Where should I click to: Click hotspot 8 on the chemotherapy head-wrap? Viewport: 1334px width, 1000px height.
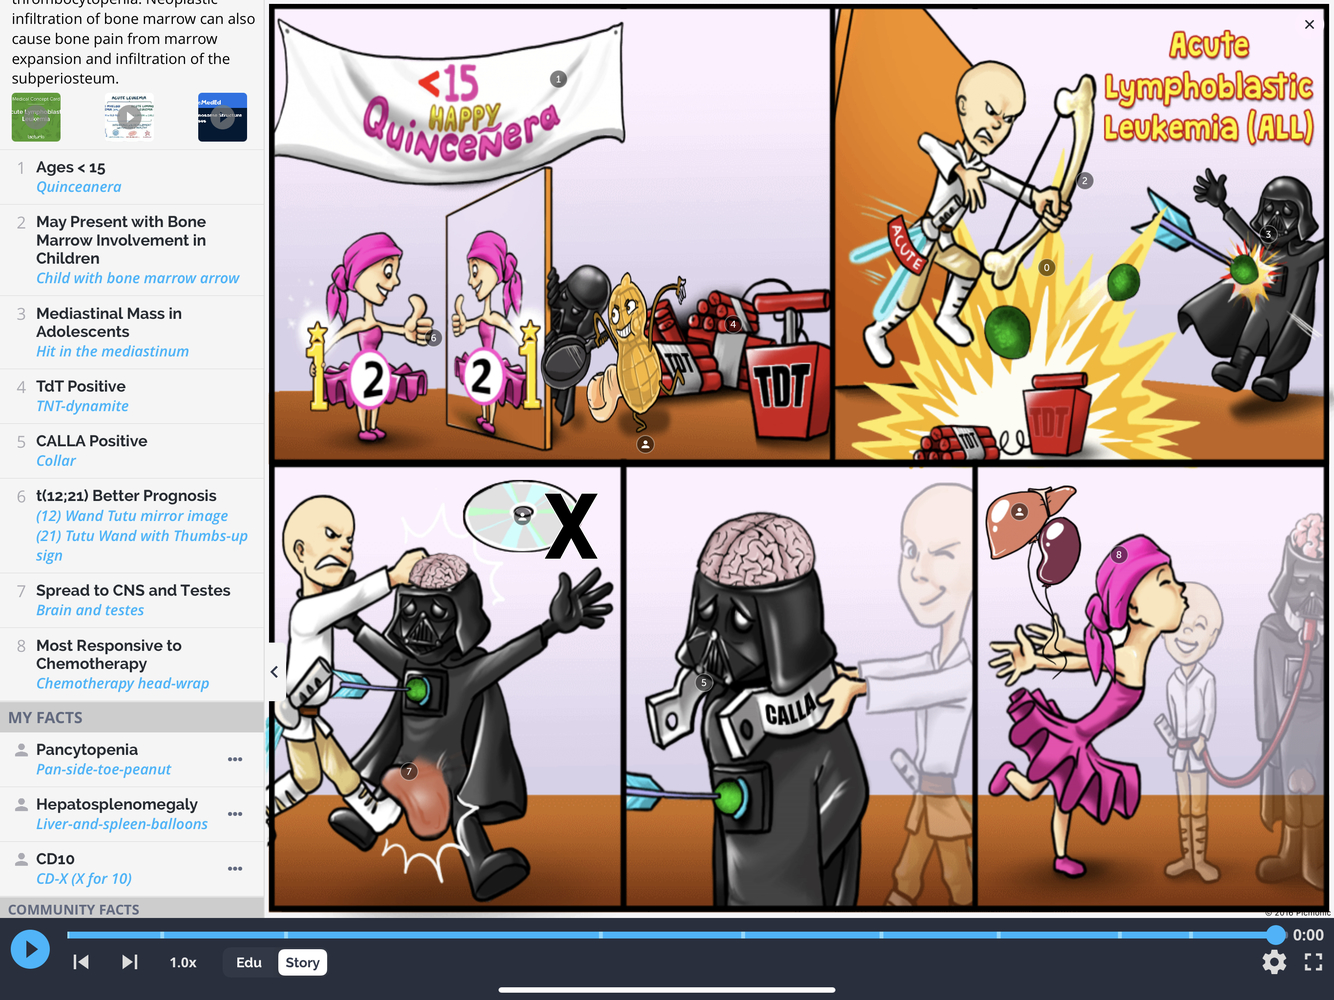[1119, 555]
